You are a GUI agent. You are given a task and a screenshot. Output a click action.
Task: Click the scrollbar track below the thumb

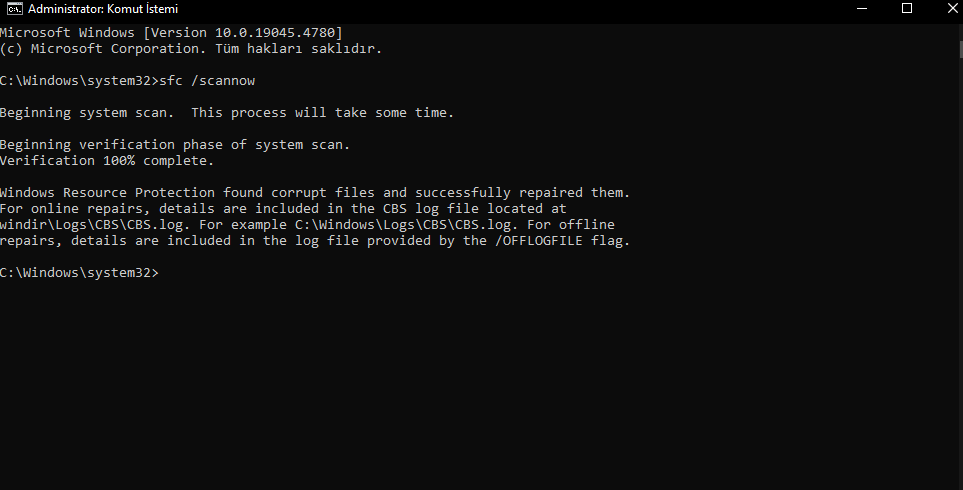point(959,270)
